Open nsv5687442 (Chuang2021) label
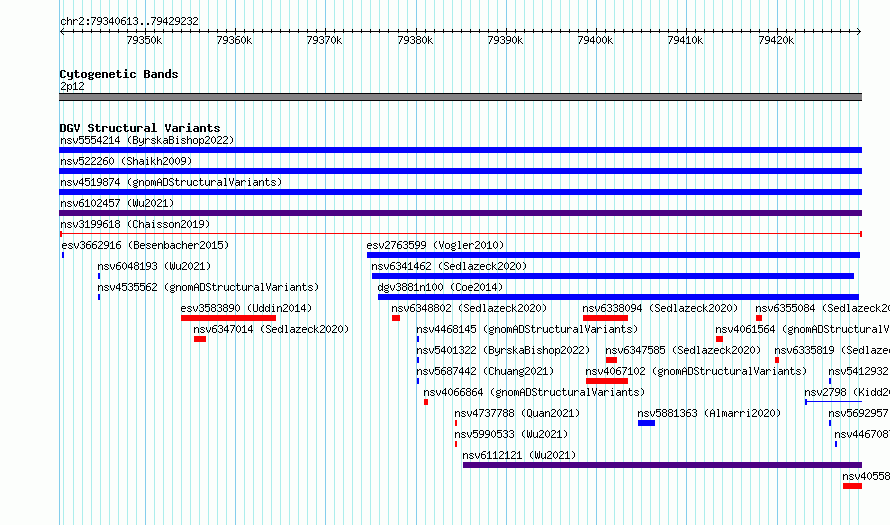890x525 pixels. pos(485,371)
